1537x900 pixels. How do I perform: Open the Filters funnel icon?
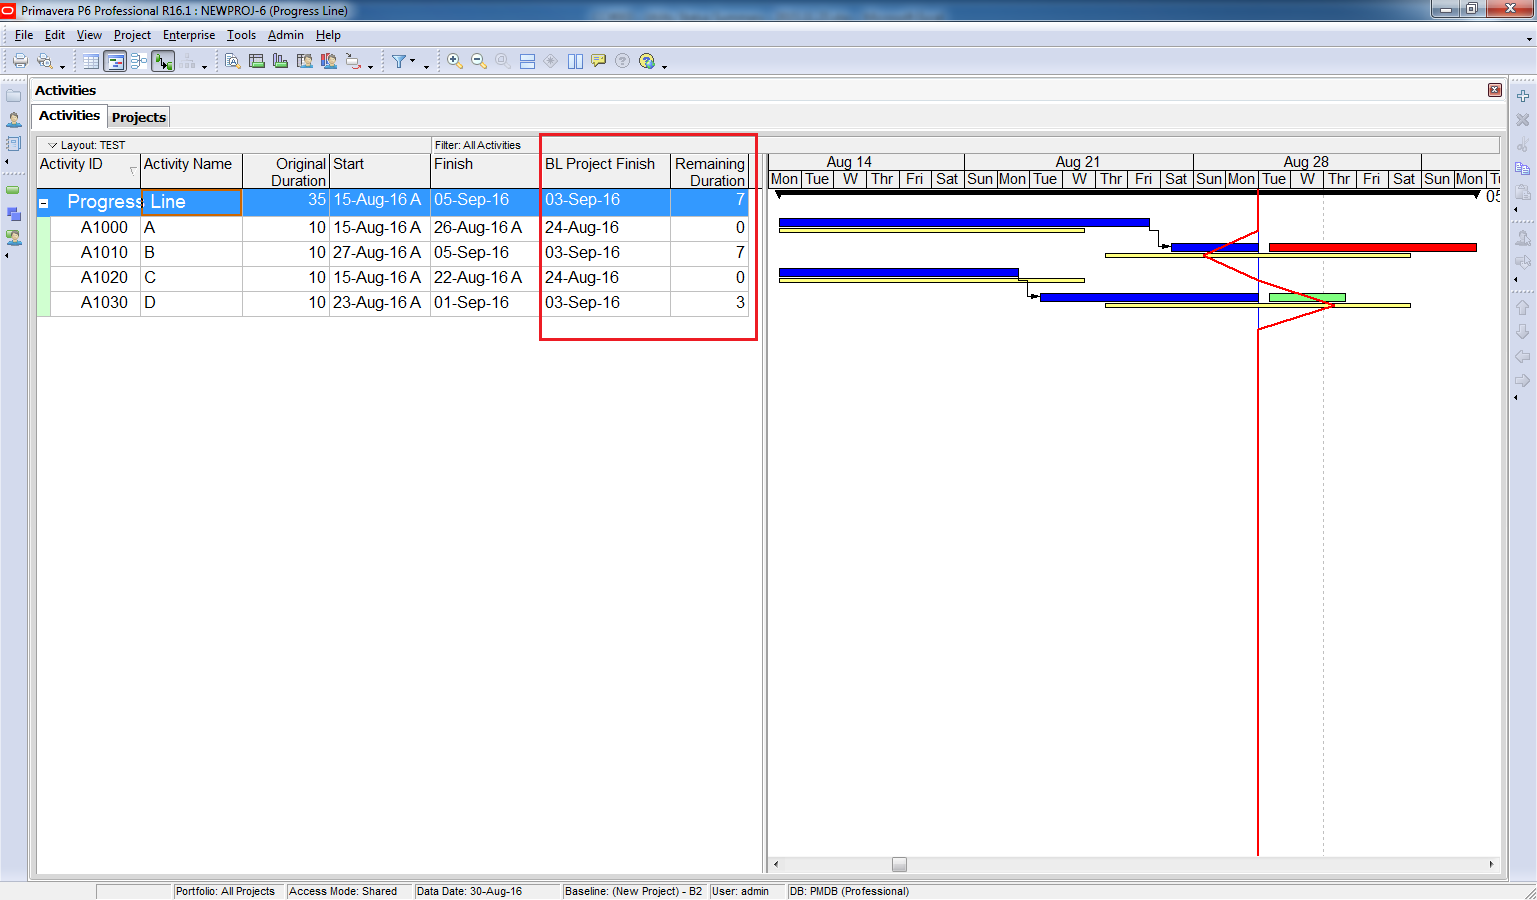tap(398, 61)
